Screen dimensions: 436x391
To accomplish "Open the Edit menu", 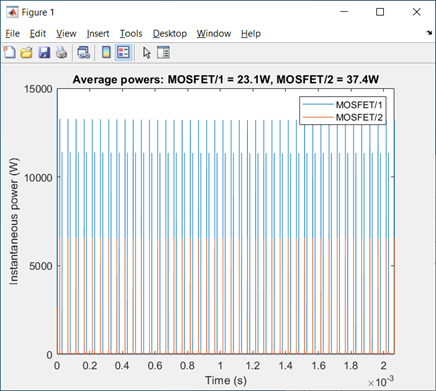I will 38,33.
